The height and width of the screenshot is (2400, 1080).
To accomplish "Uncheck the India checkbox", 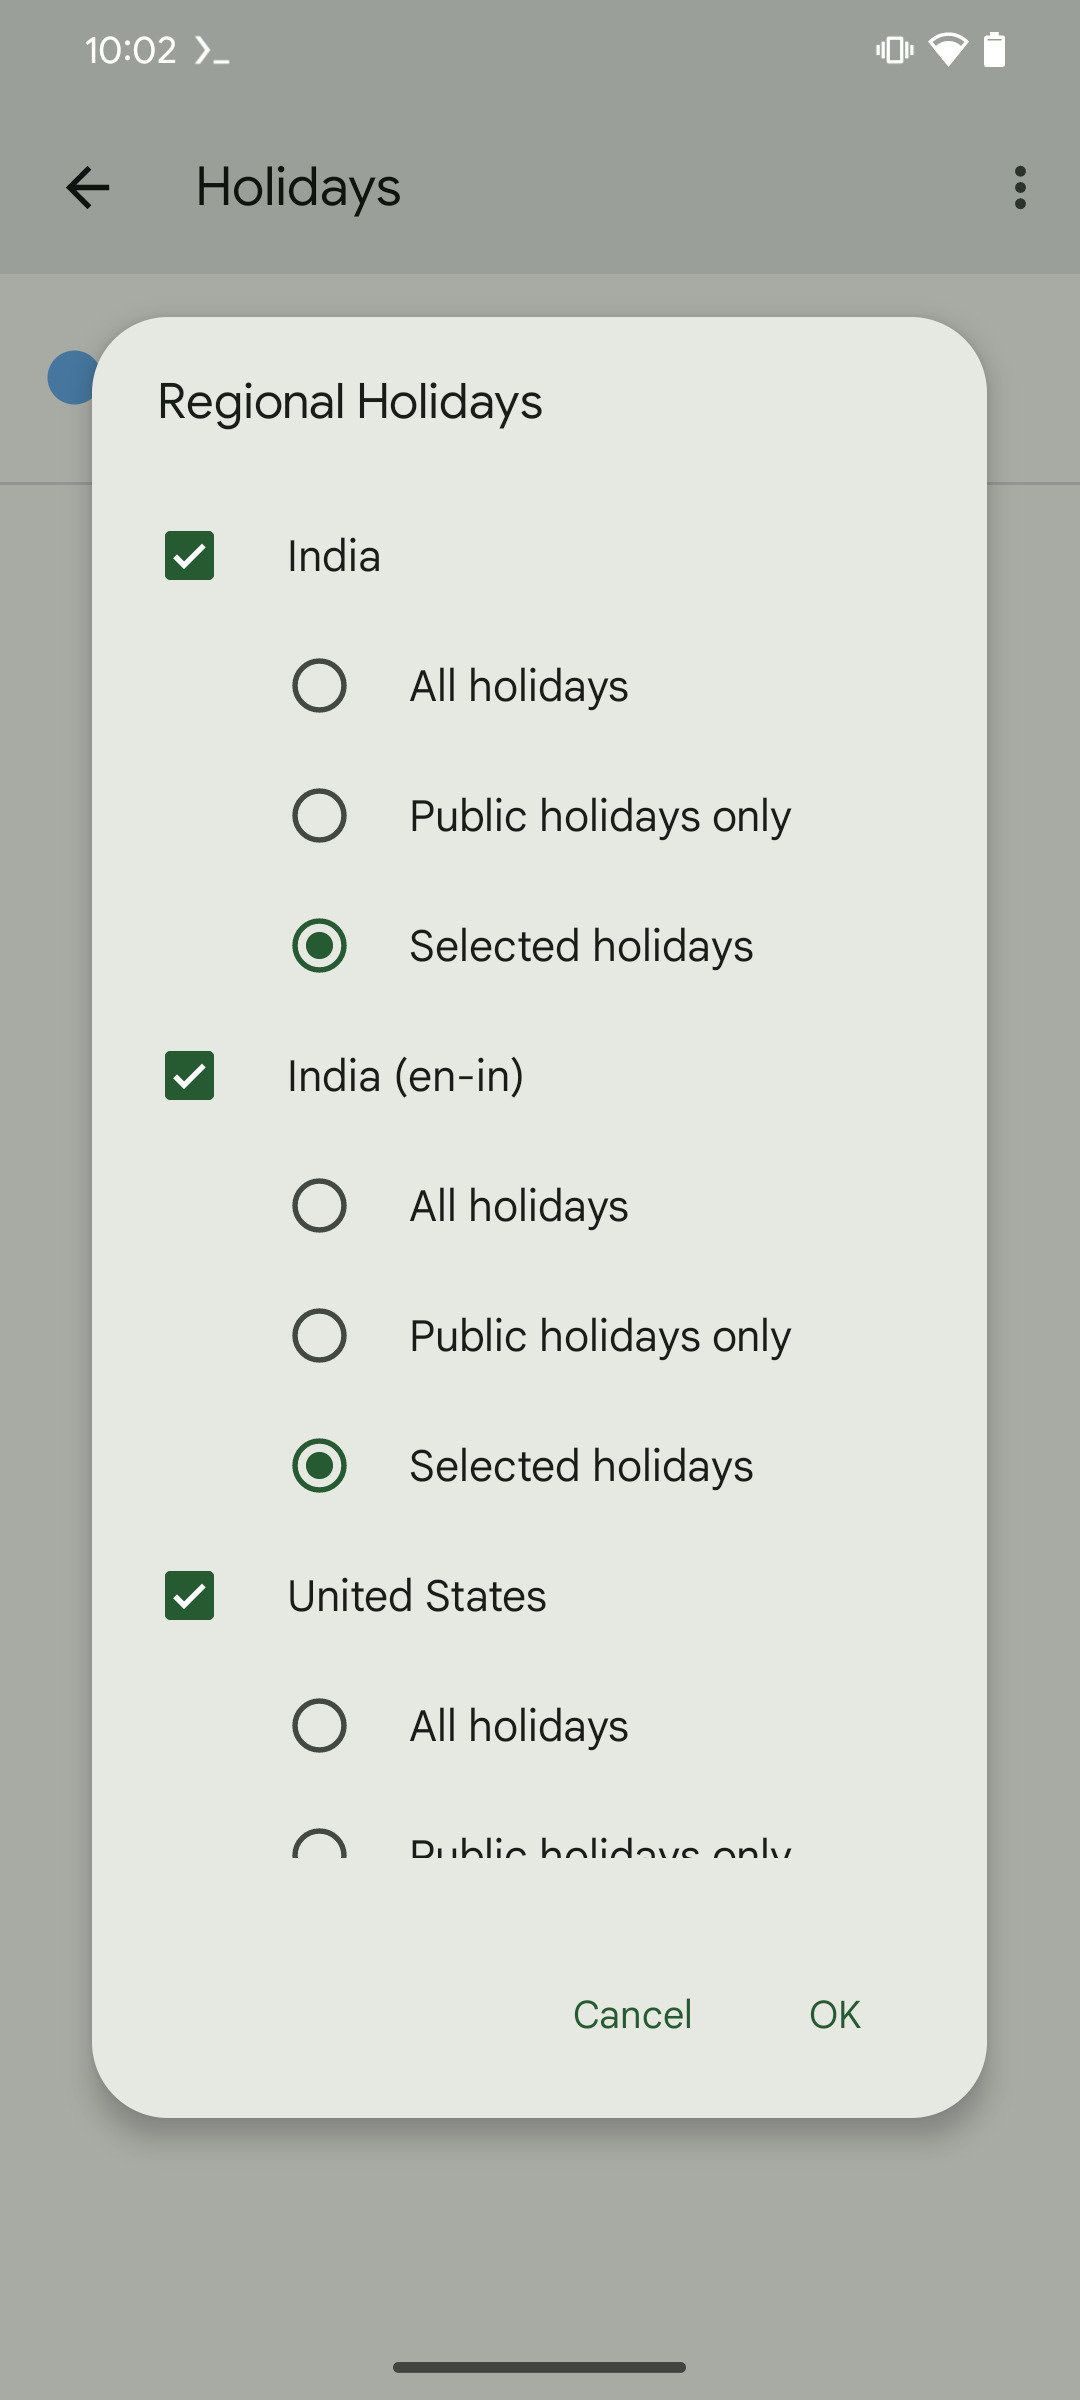I will [189, 556].
